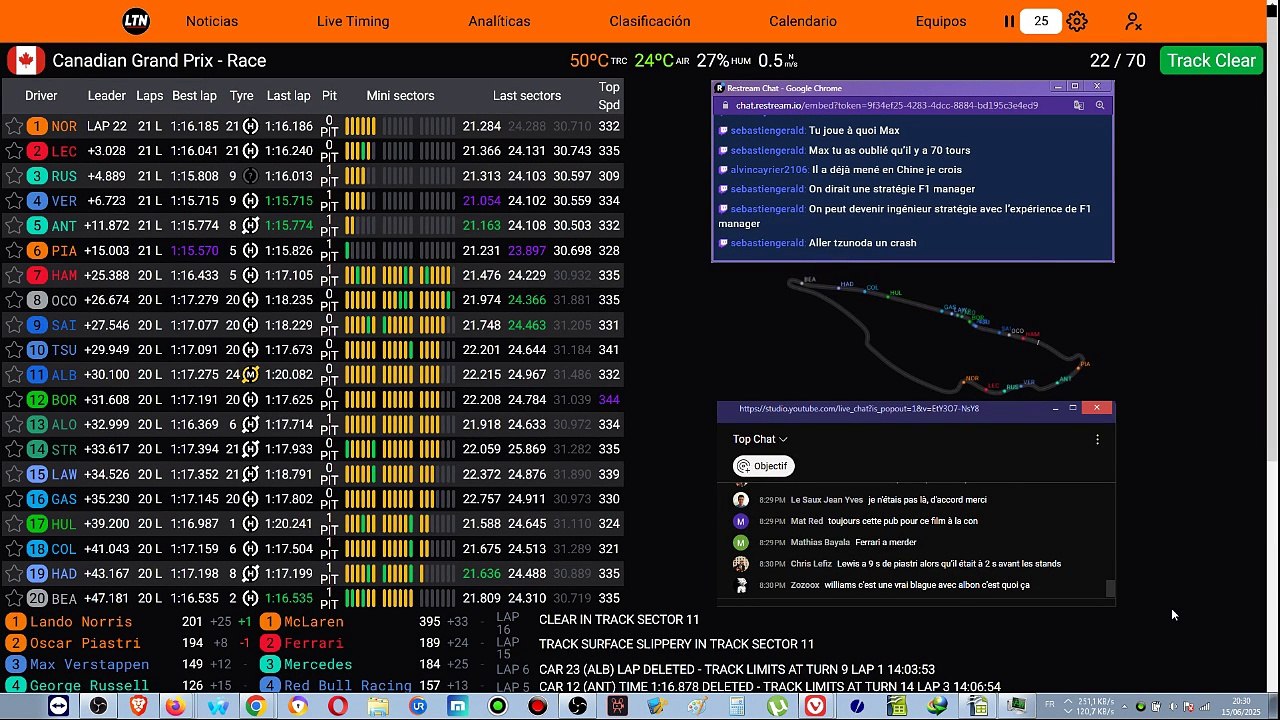Launch Vivaldi from the taskbar

click(817, 706)
